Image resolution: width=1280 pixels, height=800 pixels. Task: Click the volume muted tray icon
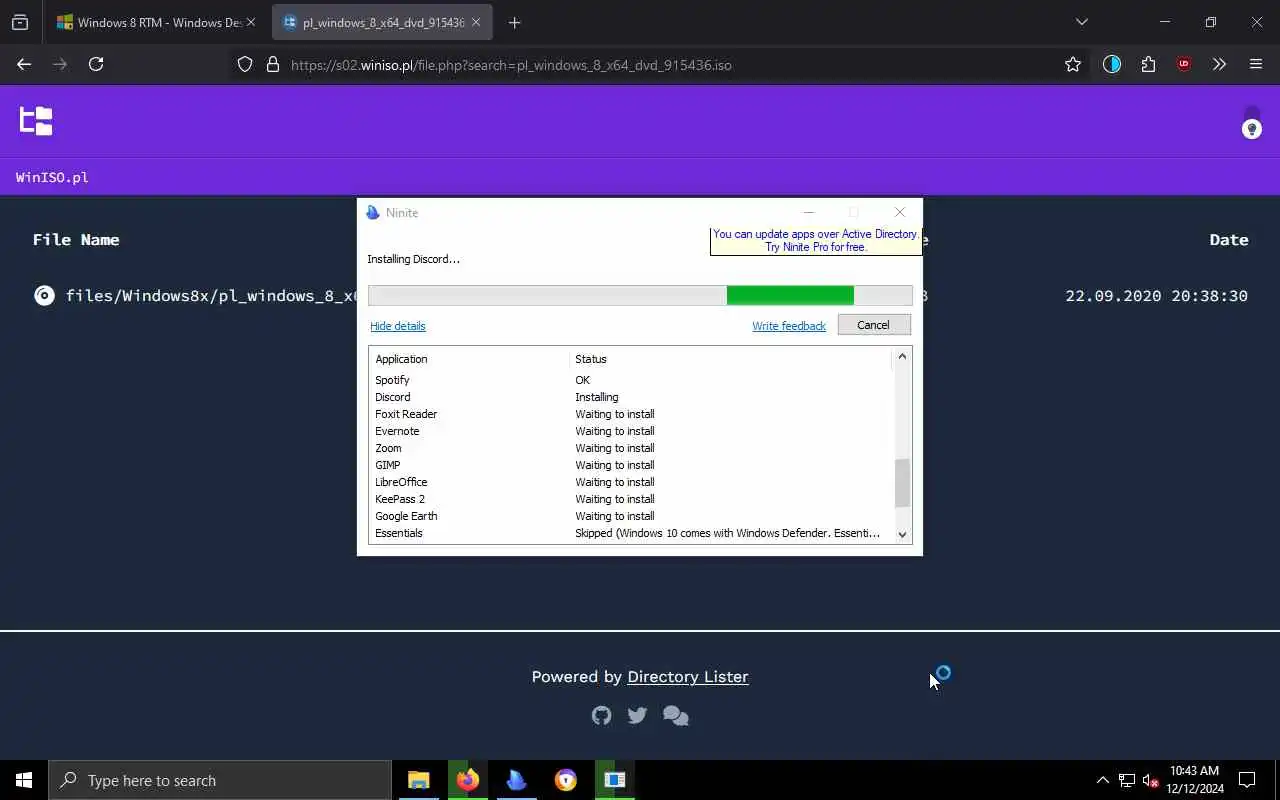tap(1151, 780)
